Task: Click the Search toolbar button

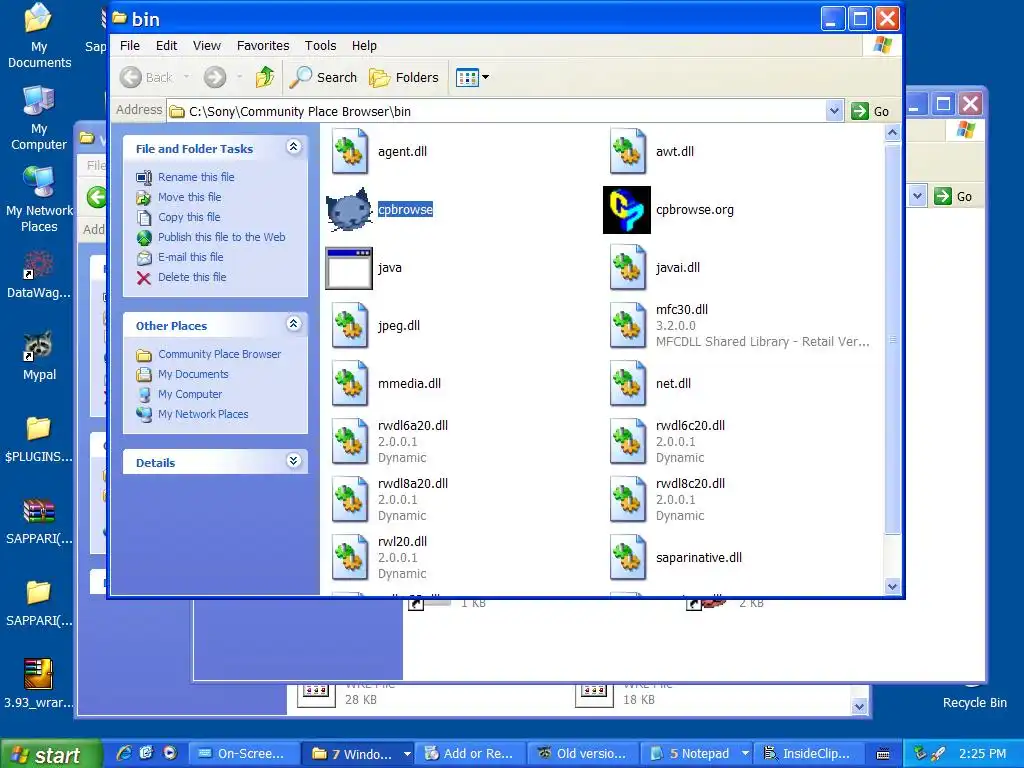Action: click(x=323, y=77)
